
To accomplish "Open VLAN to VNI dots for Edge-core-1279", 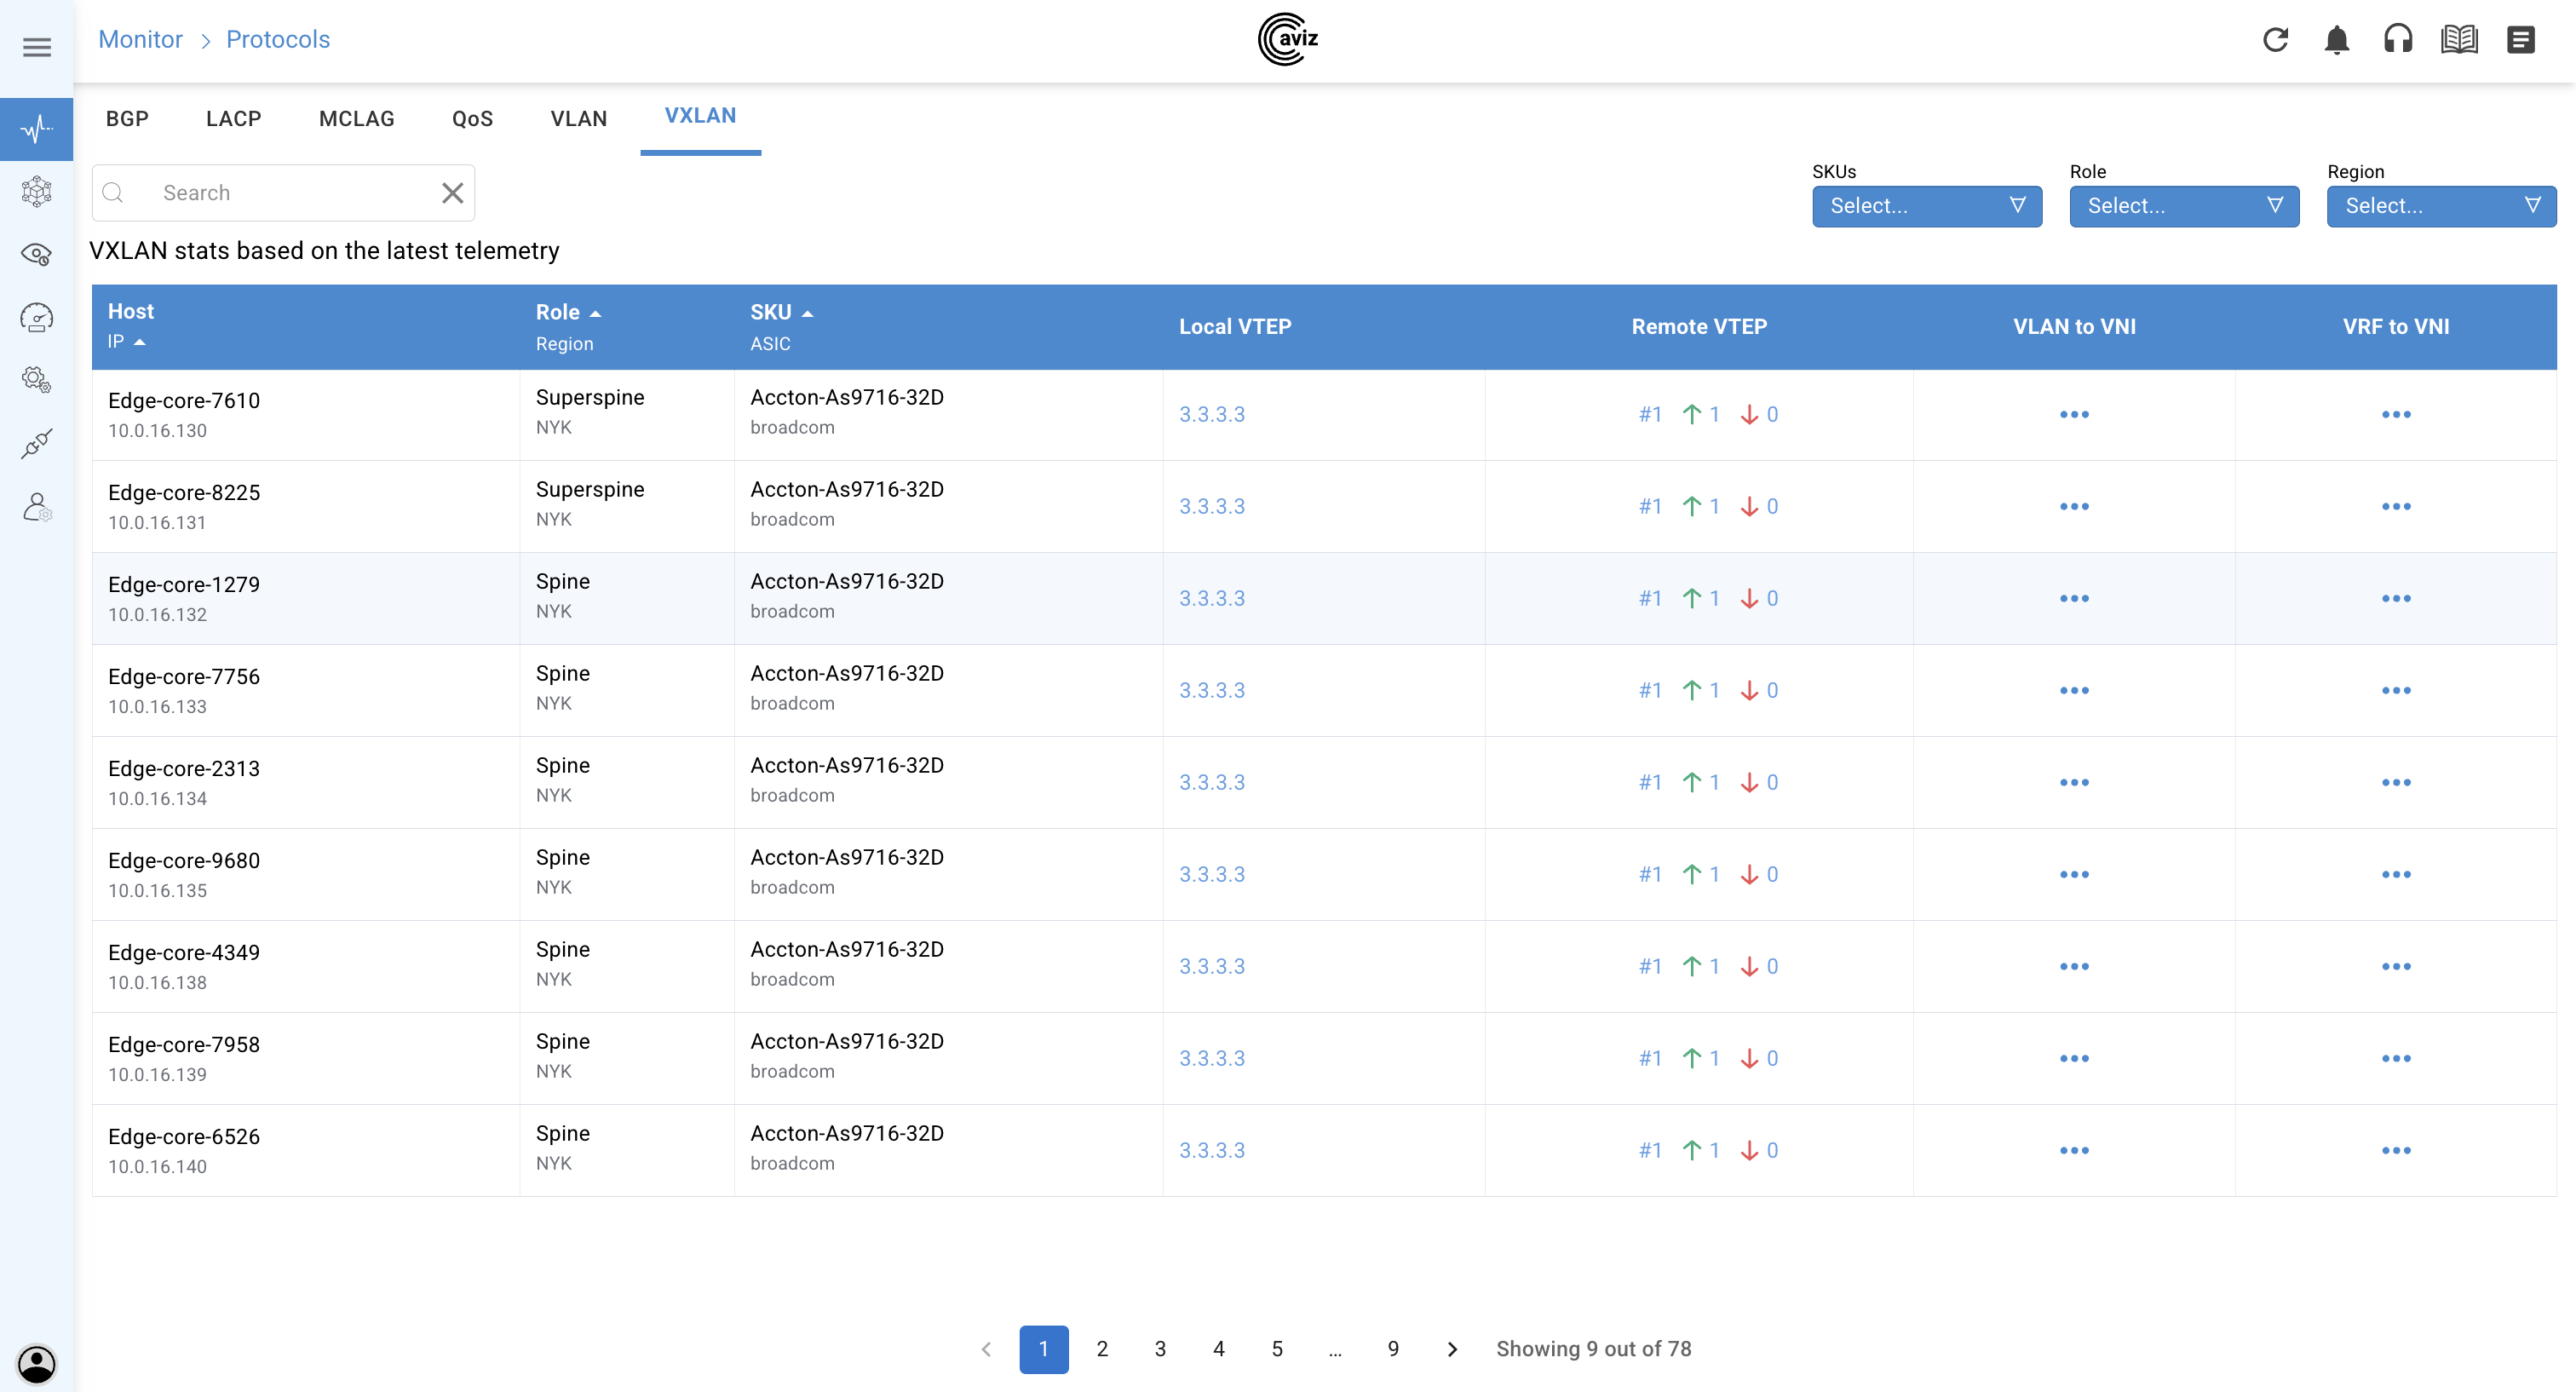I will click(x=2074, y=598).
